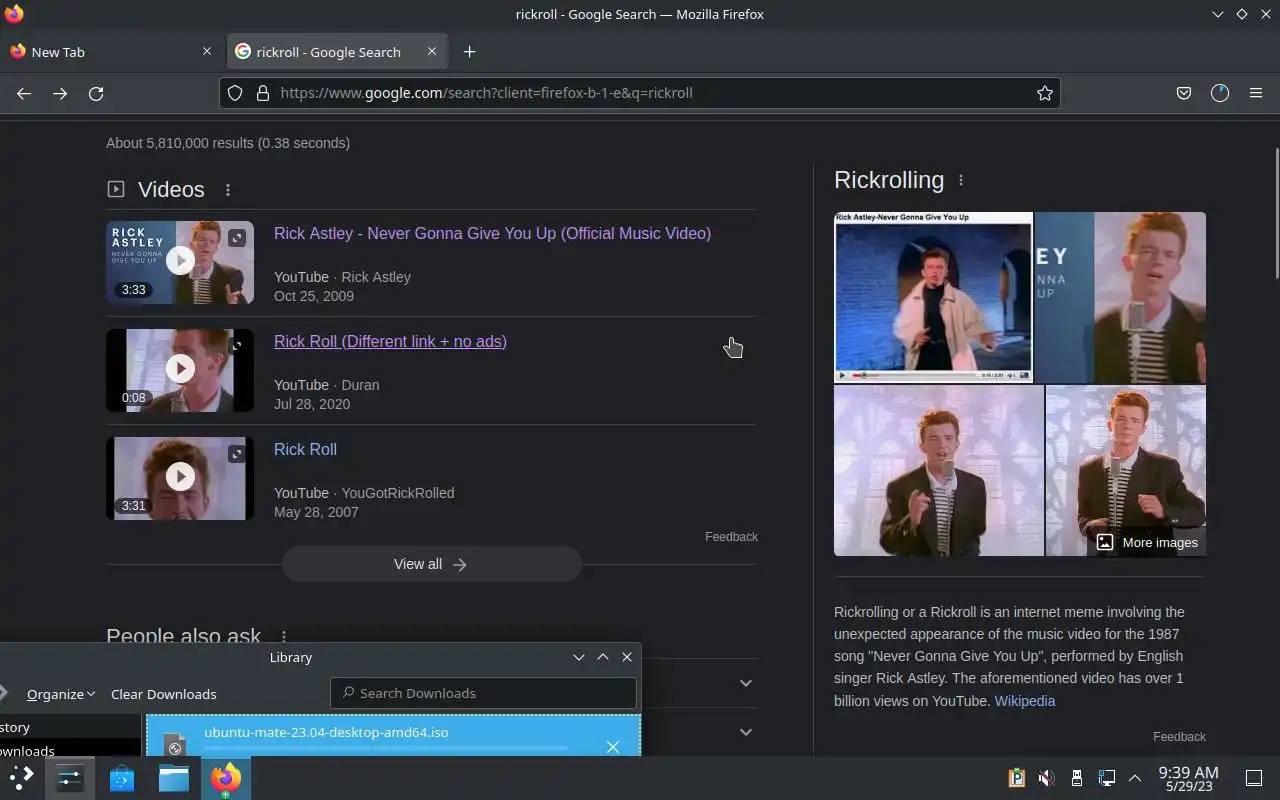Viewport: 1280px width, 800px height.
Task: Click Clear Downloads in Library window
Action: tap(163, 694)
